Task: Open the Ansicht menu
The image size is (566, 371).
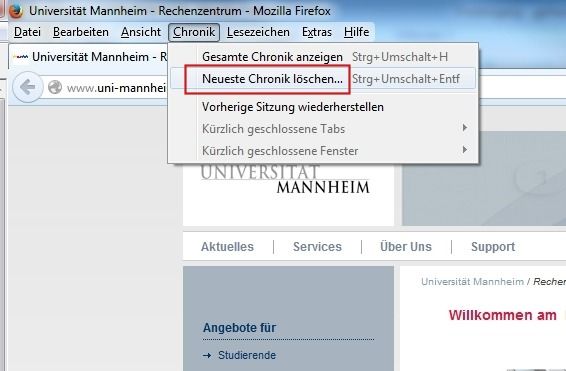Action: (x=141, y=32)
